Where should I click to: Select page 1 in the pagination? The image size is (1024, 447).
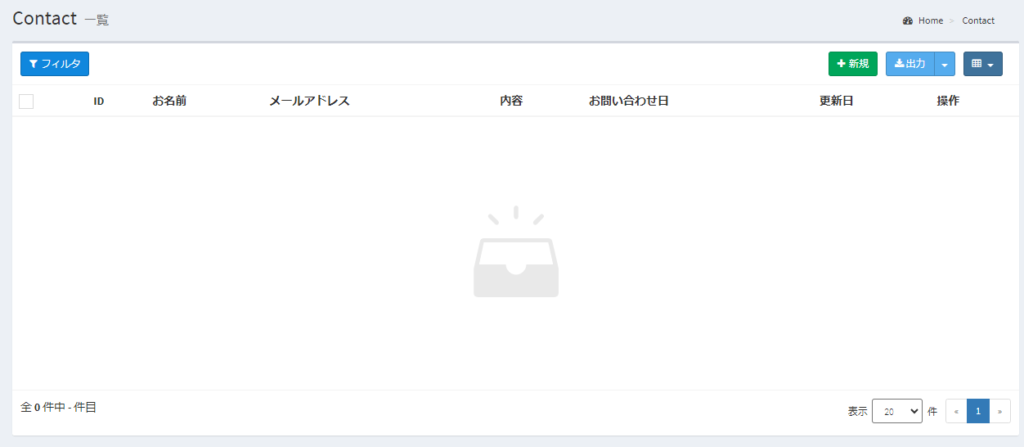978,411
